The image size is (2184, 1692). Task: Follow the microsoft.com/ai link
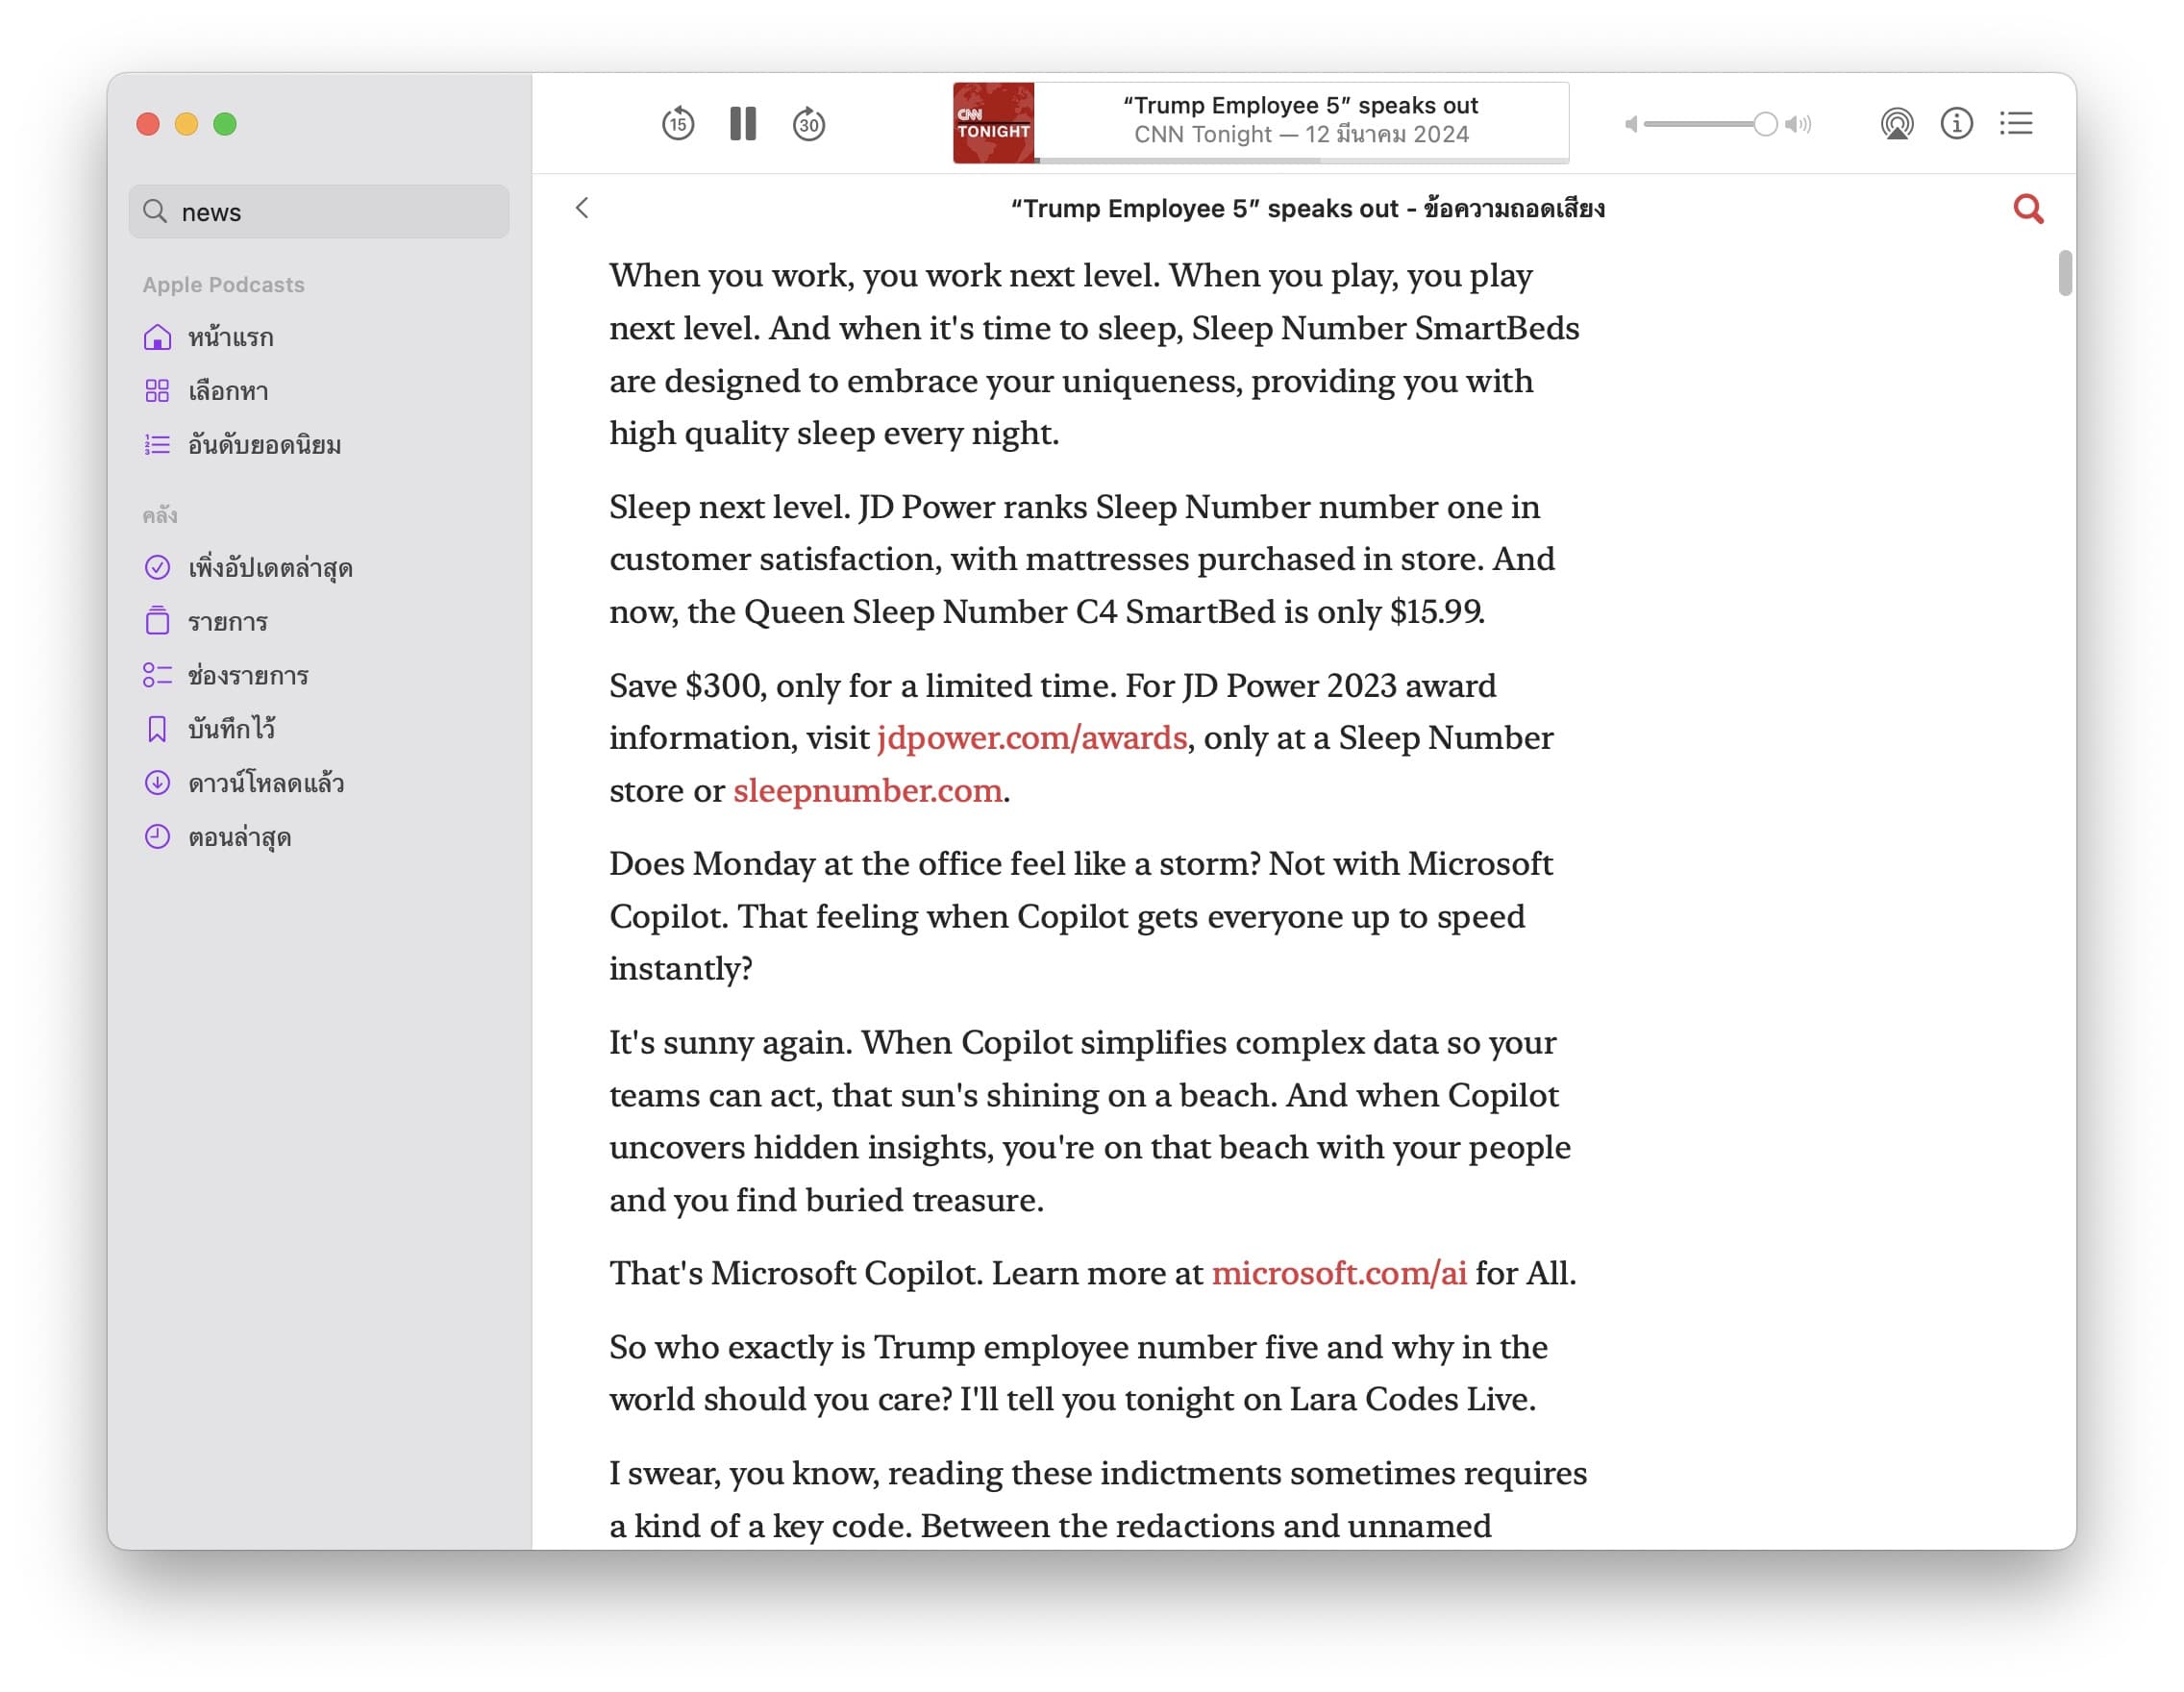pos(1339,1273)
